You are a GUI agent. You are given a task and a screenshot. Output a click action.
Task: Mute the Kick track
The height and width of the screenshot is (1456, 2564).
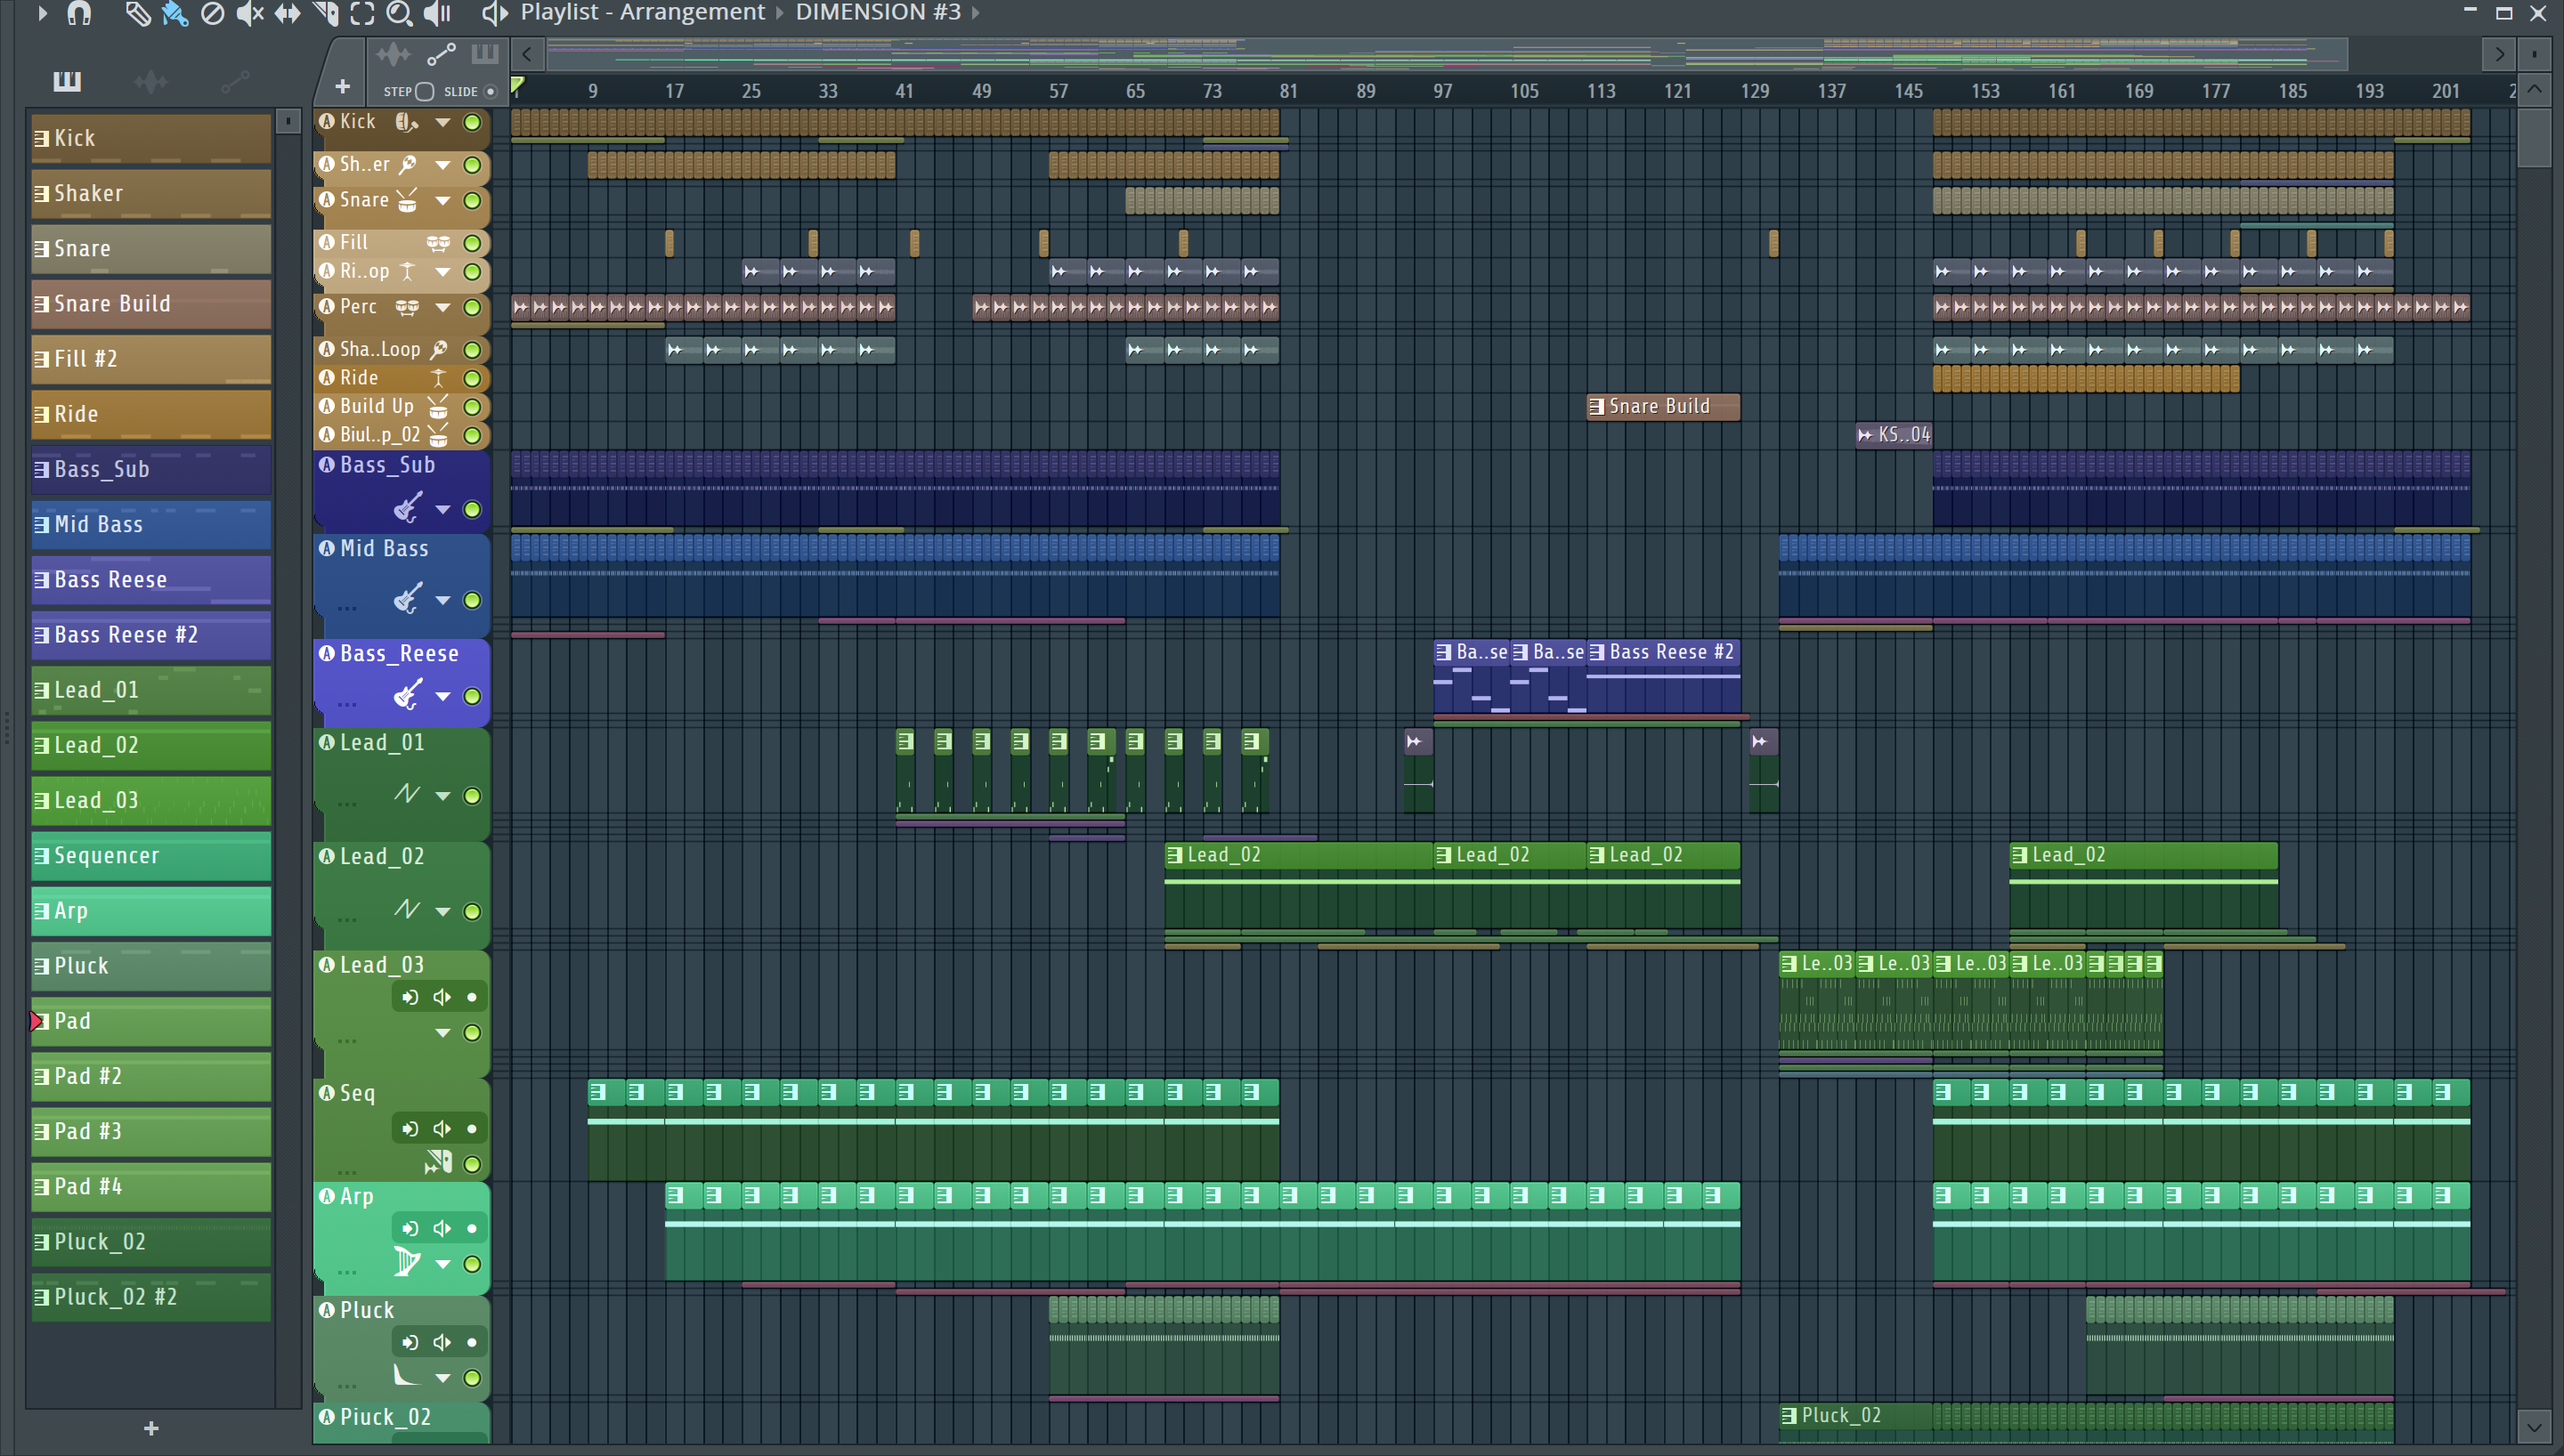click(x=472, y=122)
